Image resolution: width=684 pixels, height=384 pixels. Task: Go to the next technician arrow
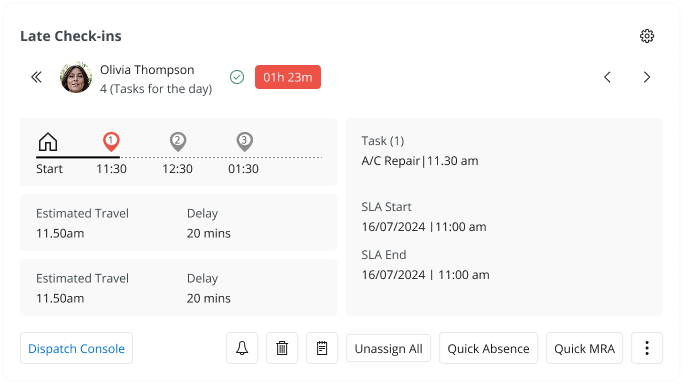tap(647, 77)
